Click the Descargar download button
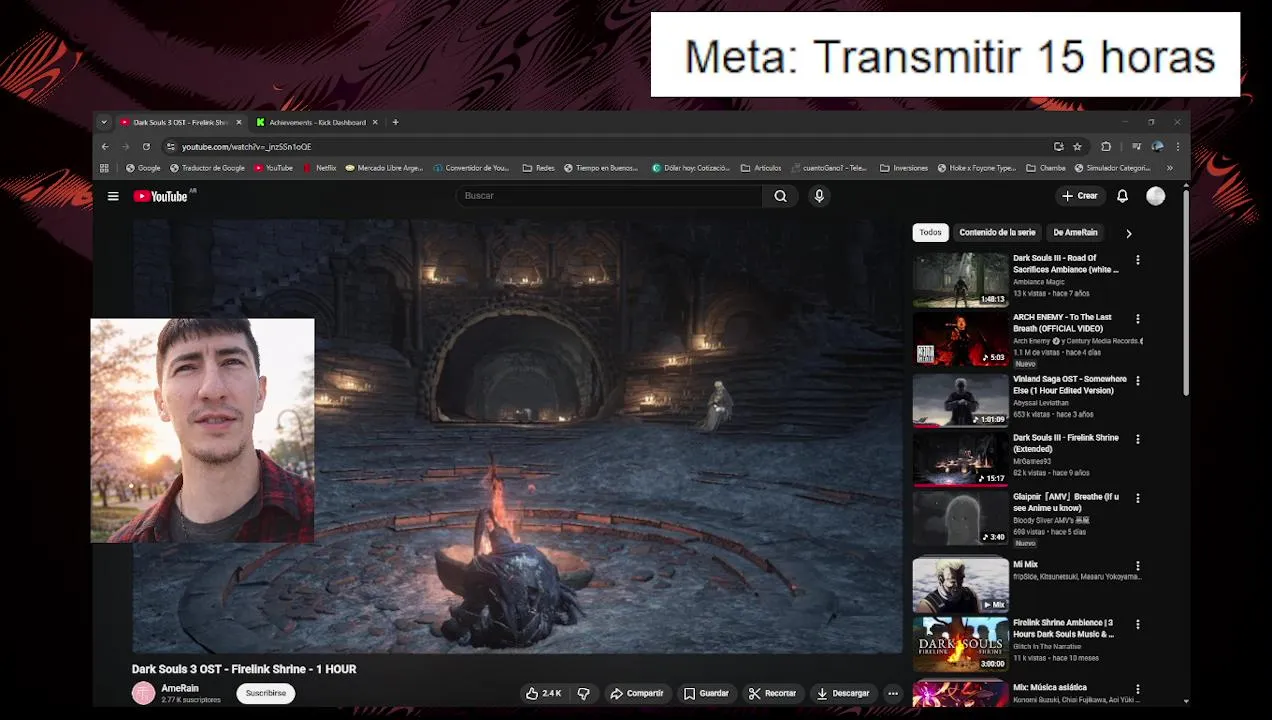1272x720 pixels. click(x=843, y=693)
